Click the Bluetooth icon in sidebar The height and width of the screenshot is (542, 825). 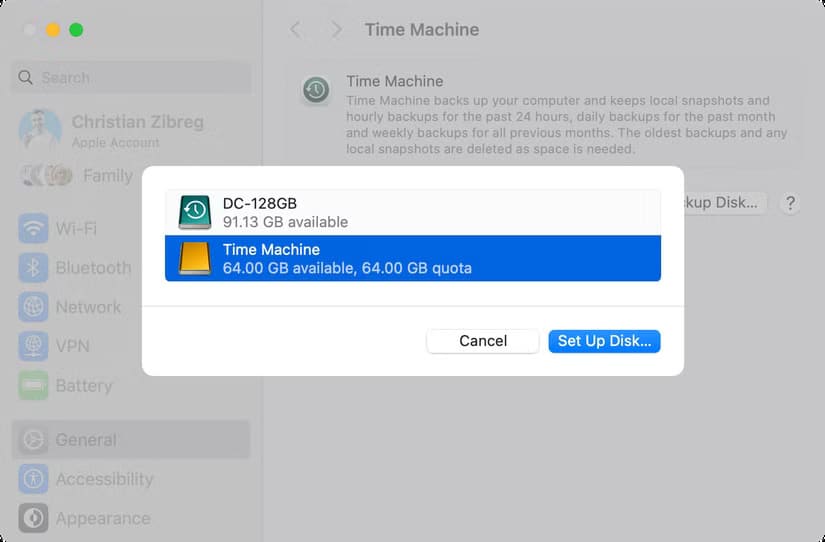point(34,268)
